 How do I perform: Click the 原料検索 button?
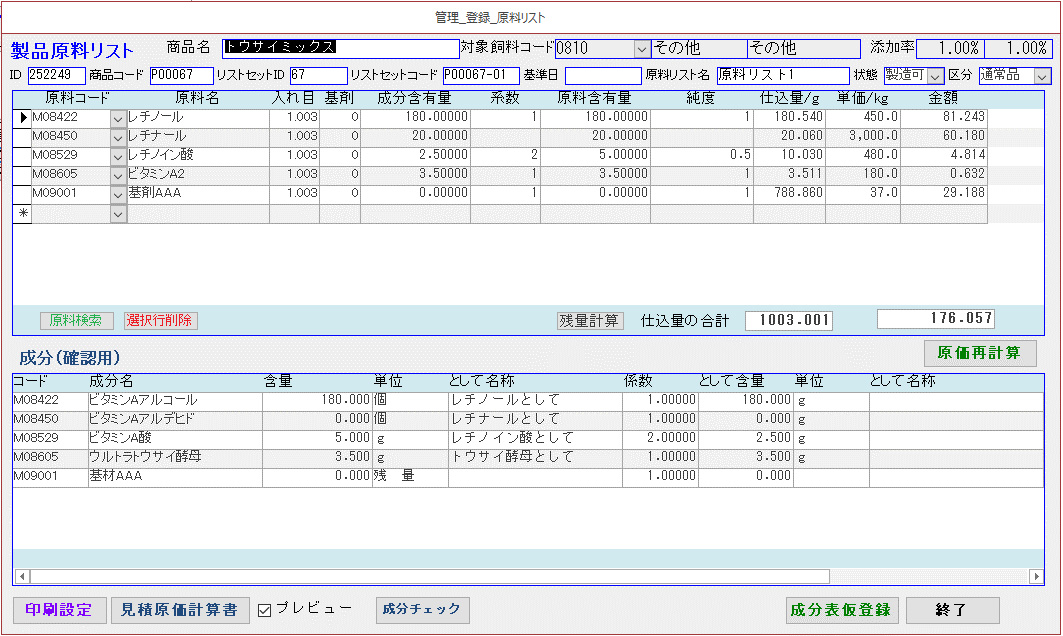click(x=76, y=320)
